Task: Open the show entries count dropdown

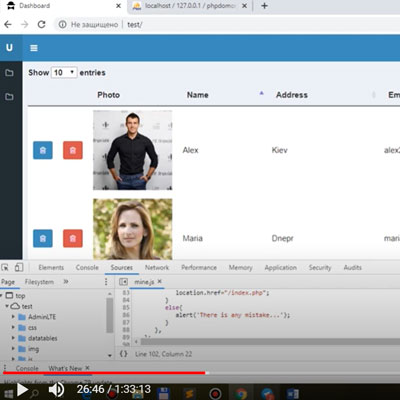Action: pos(64,72)
